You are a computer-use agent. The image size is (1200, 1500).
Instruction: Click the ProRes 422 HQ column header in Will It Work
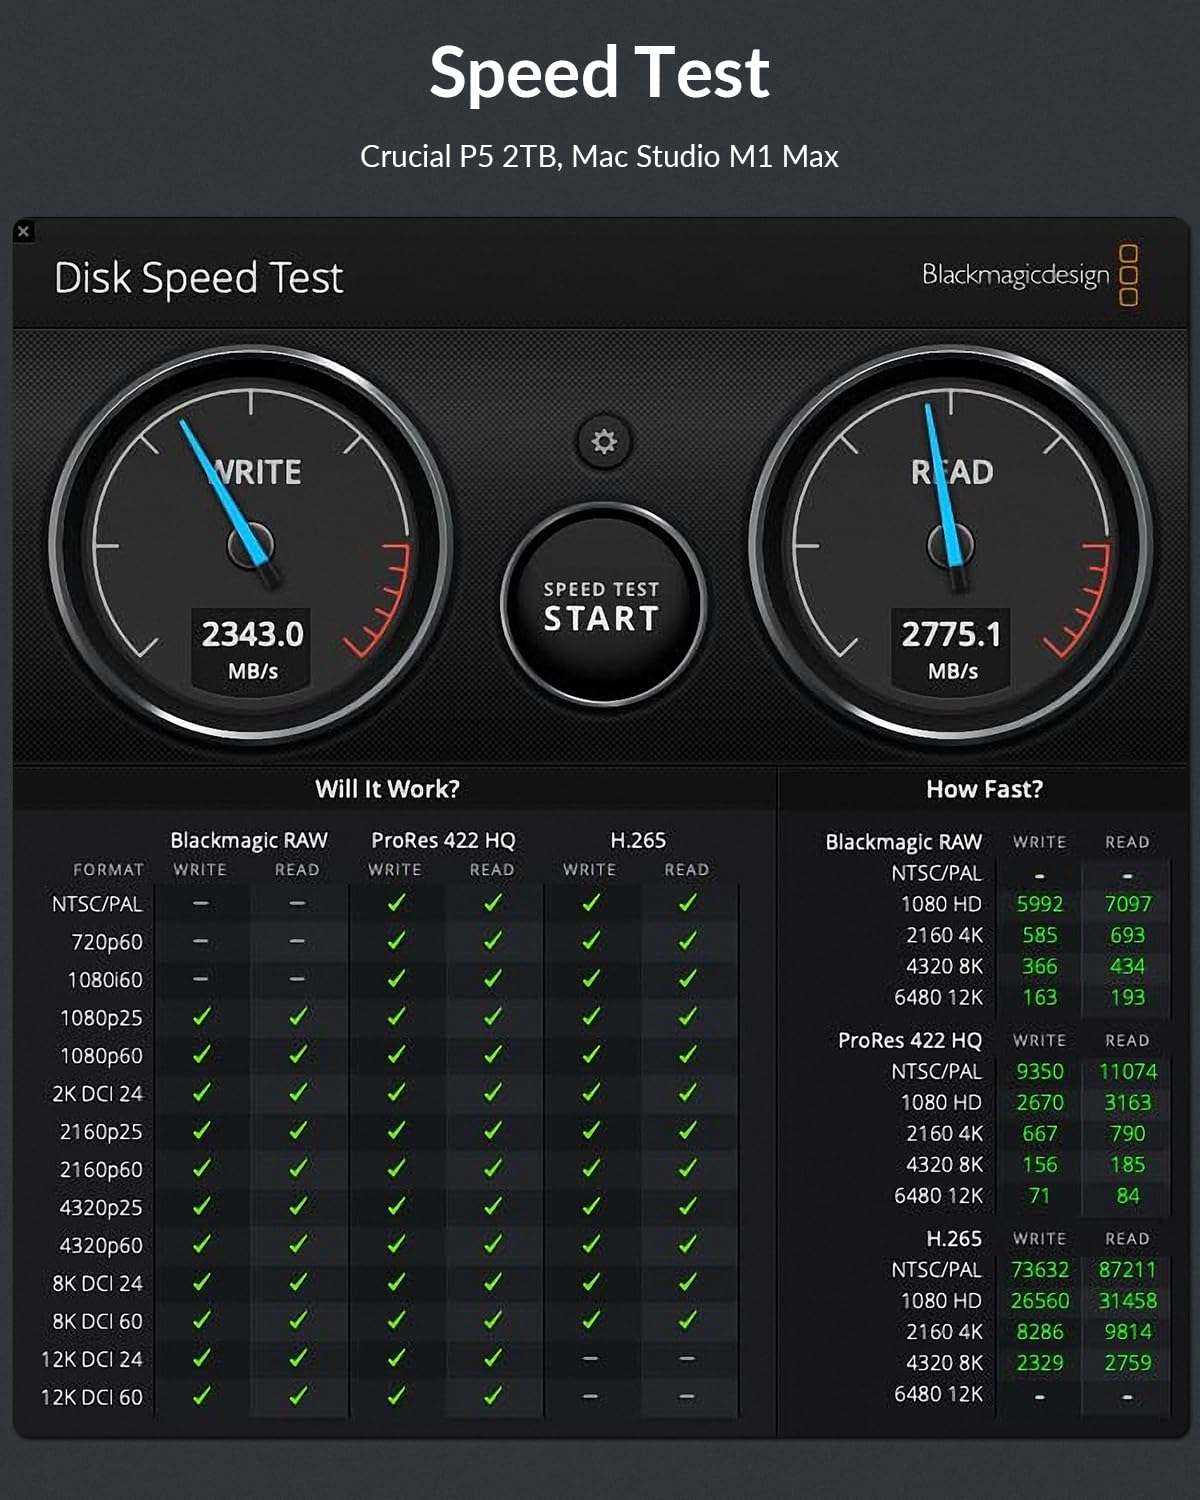(443, 840)
